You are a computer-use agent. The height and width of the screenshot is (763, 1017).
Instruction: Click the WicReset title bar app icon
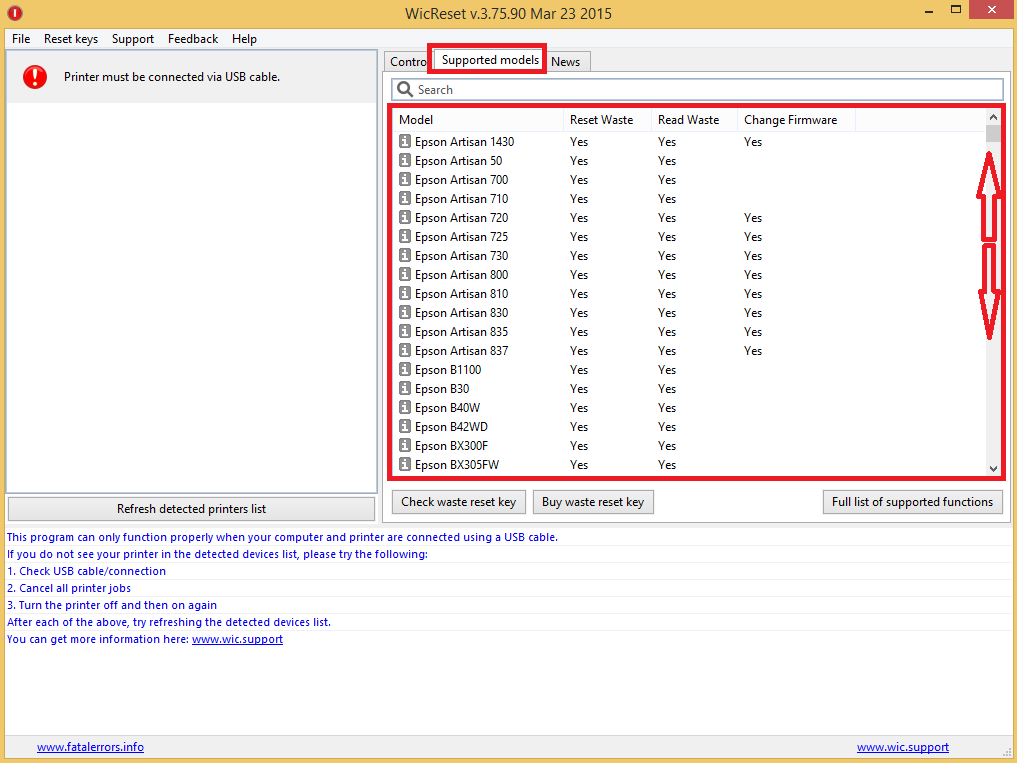point(14,12)
